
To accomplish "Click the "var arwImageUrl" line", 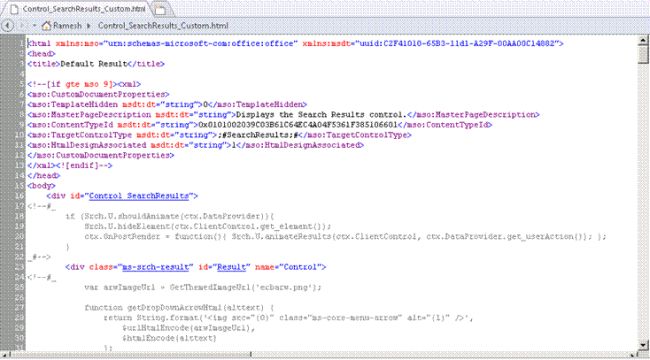I will (x=203, y=287).
